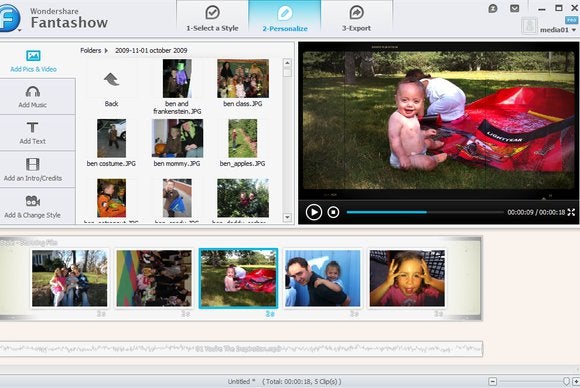Screen dimensions: 580x388
Task: Play the preview video
Action: (314, 212)
